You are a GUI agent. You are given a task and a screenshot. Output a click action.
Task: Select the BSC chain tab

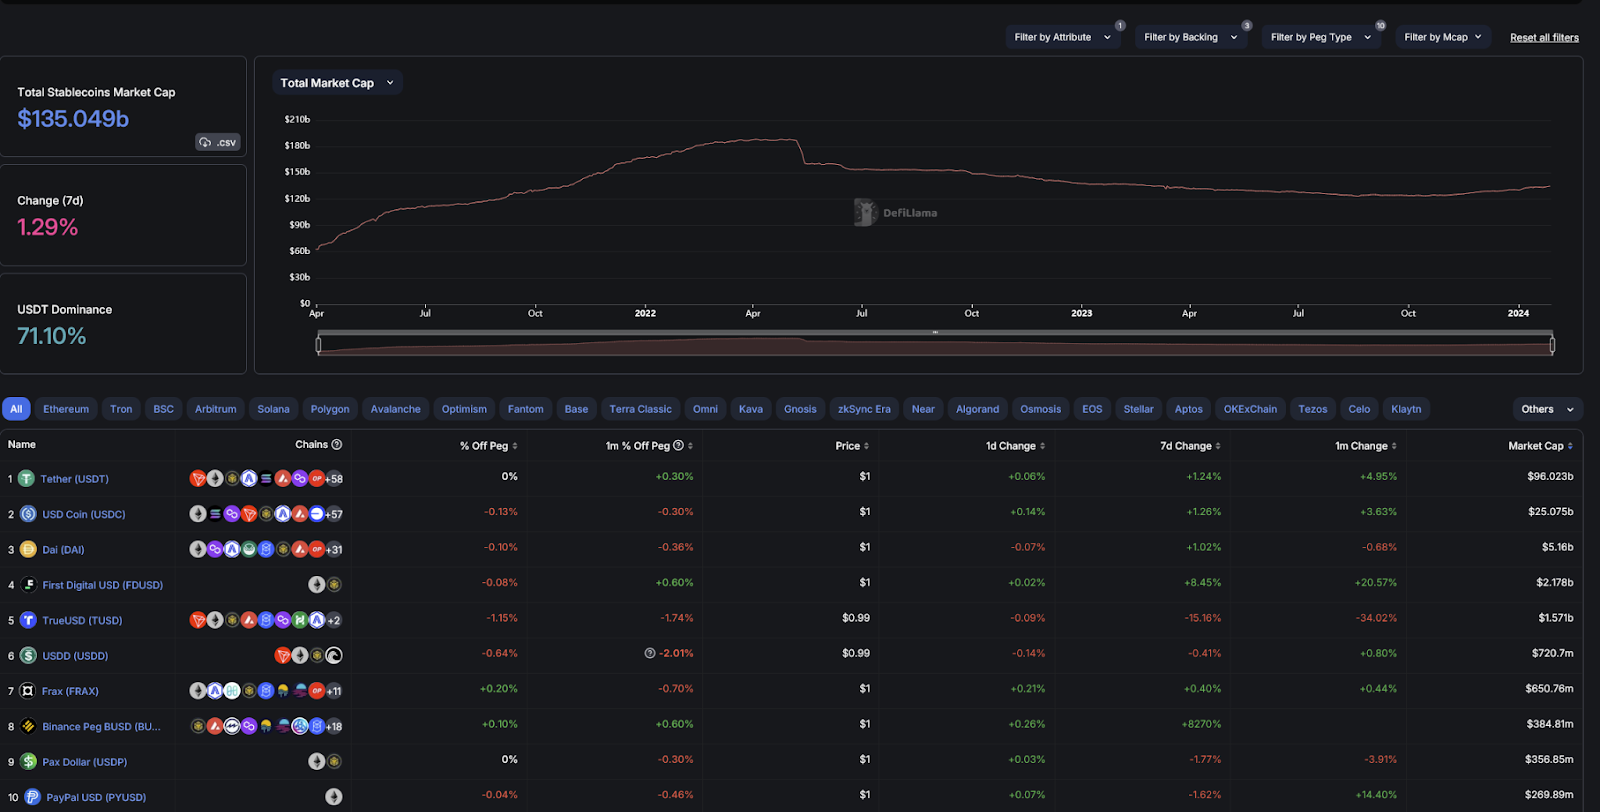(164, 409)
